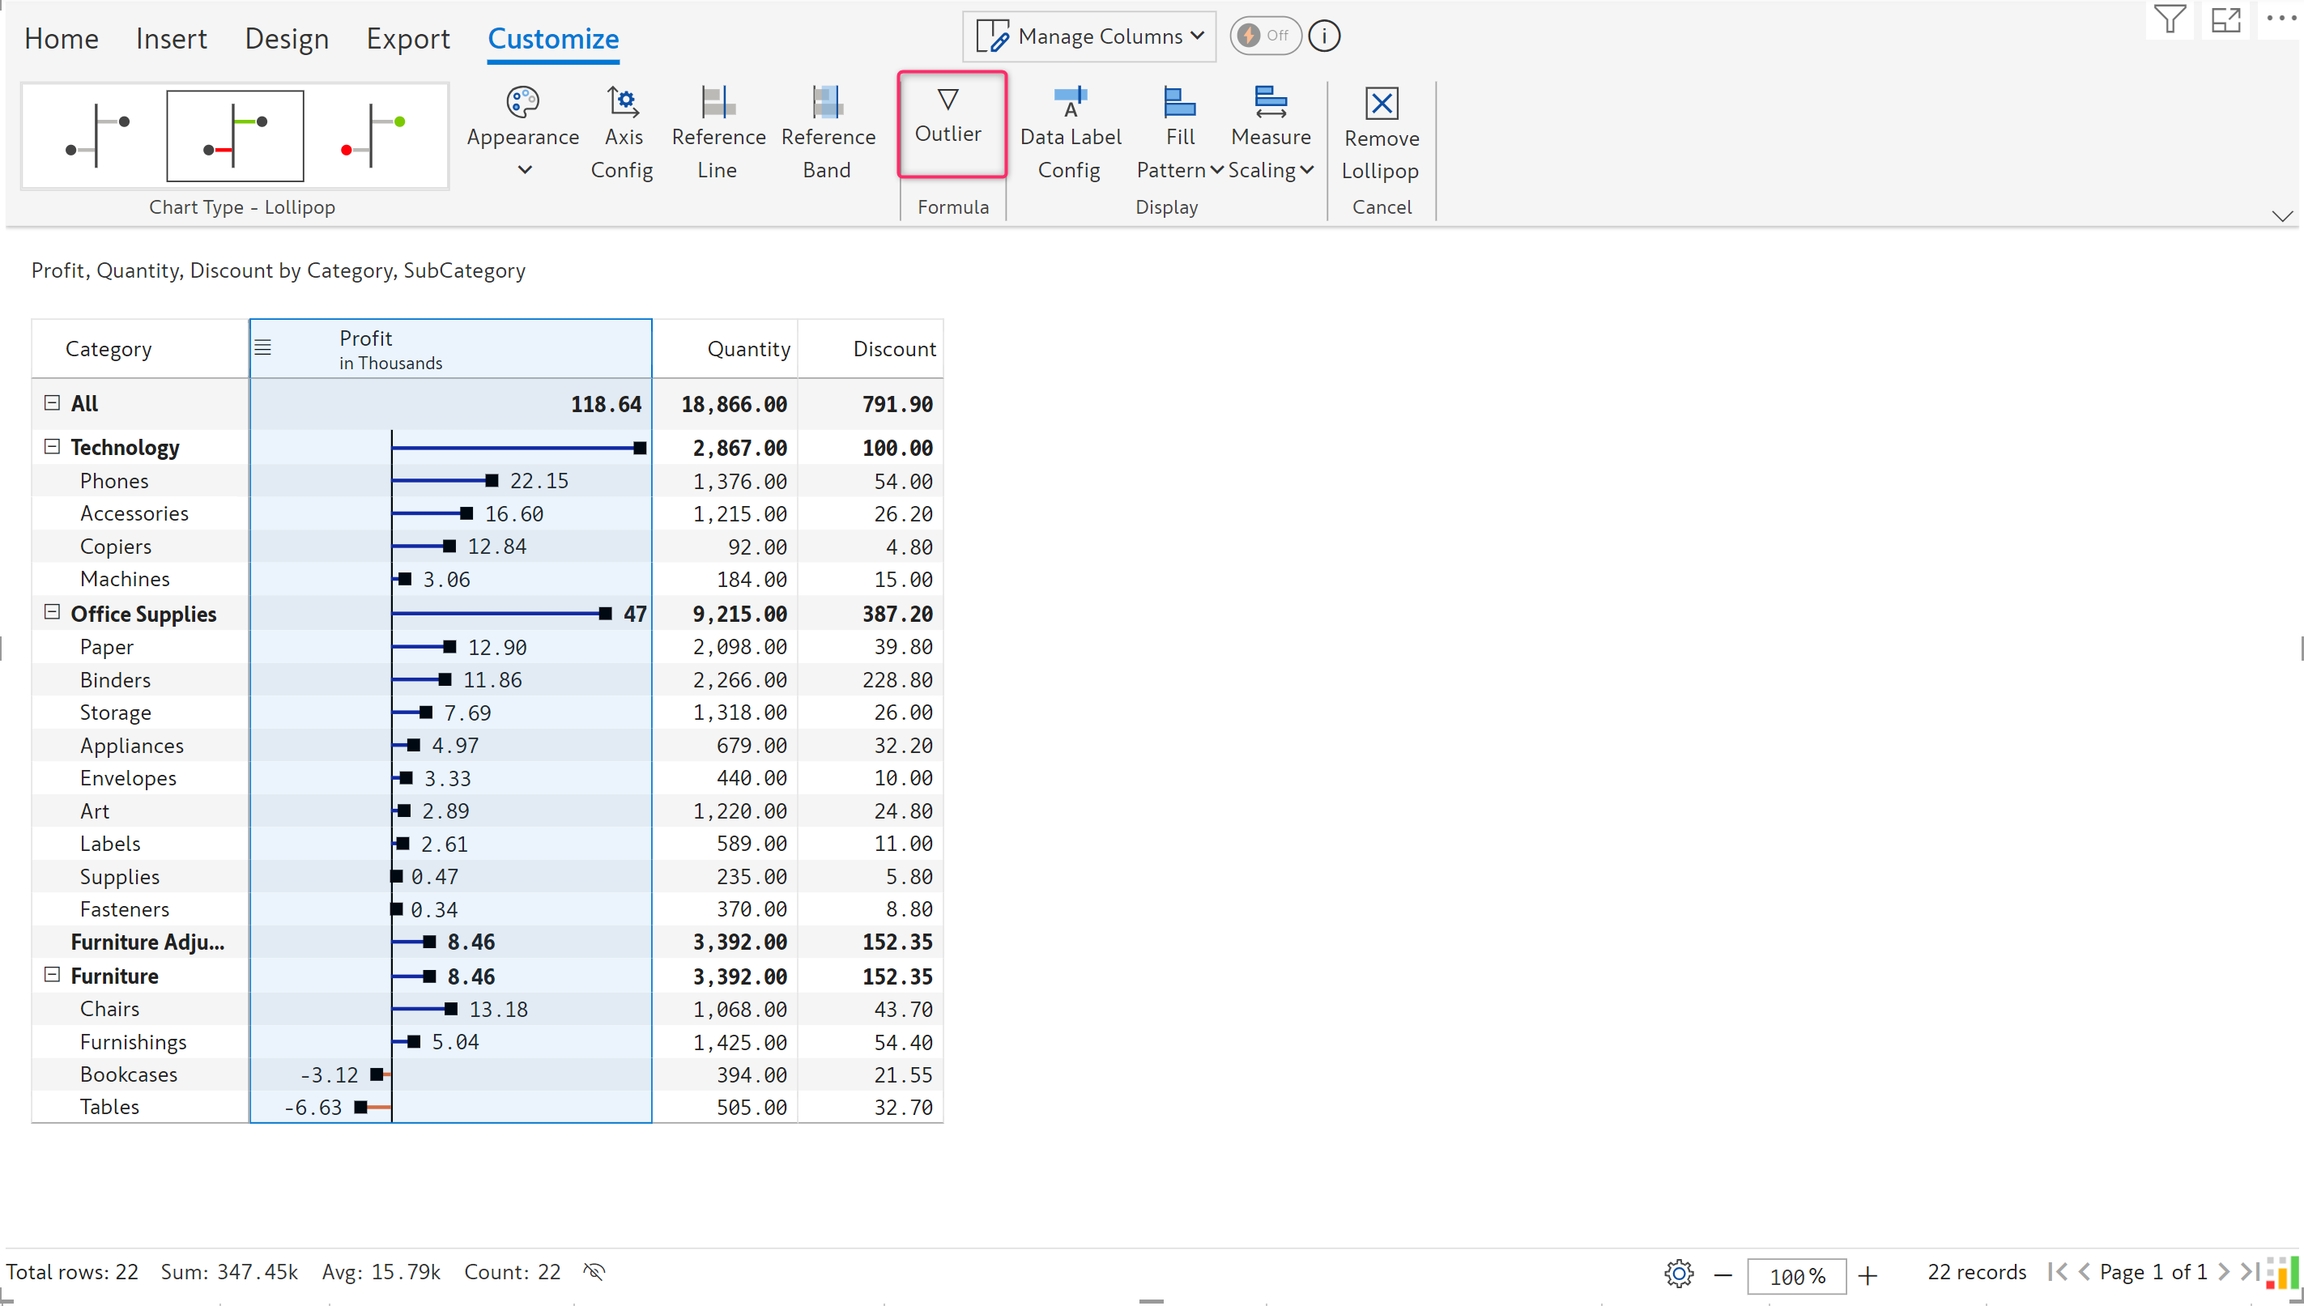This screenshot has width=2304, height=1306.
Task: Click the zoom-in plus button
Action: tap(1867, 1275)
